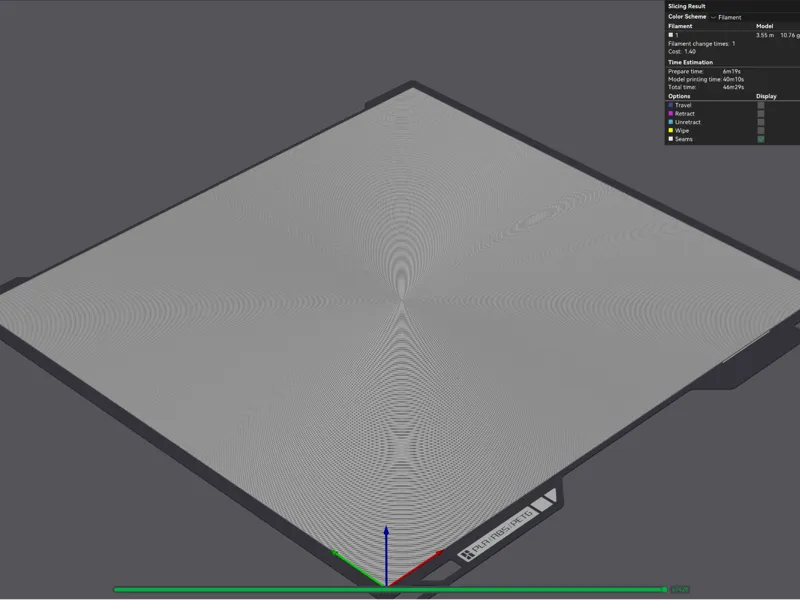
Task: Click the magenta Retract color swatch
Action: [x=671, y=114]
